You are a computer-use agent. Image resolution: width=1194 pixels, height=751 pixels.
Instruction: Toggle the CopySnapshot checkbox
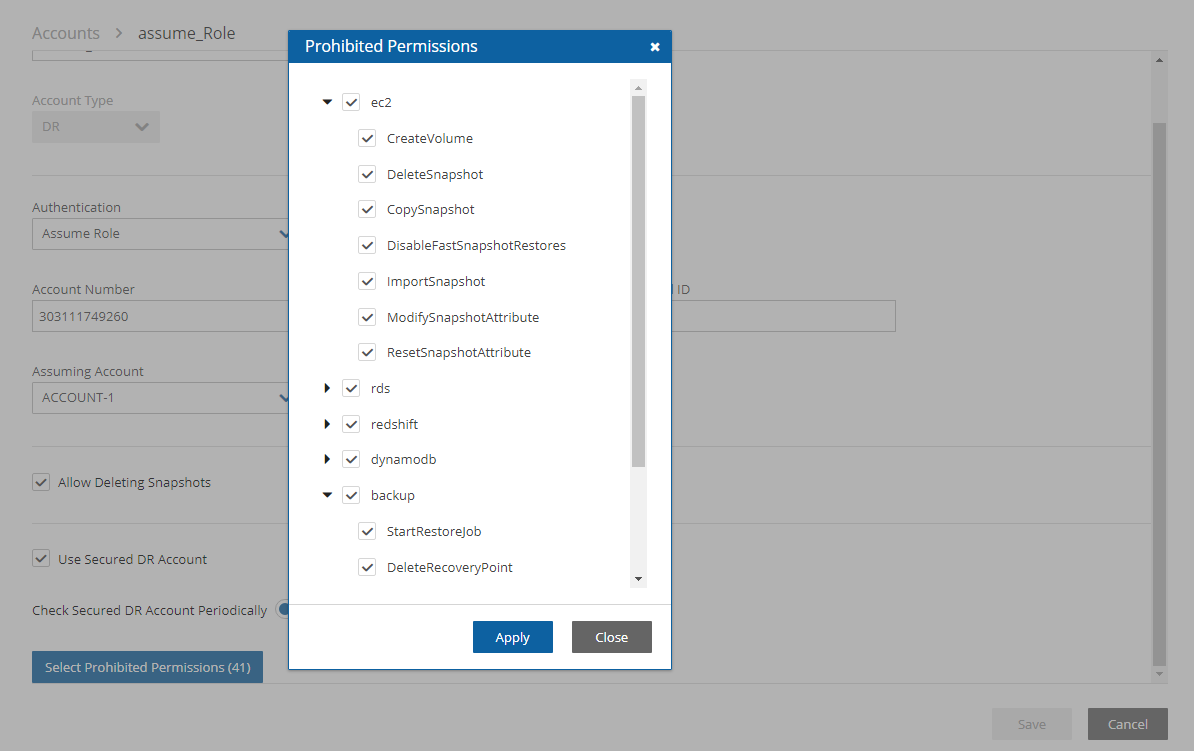click(x=367, y=210)
